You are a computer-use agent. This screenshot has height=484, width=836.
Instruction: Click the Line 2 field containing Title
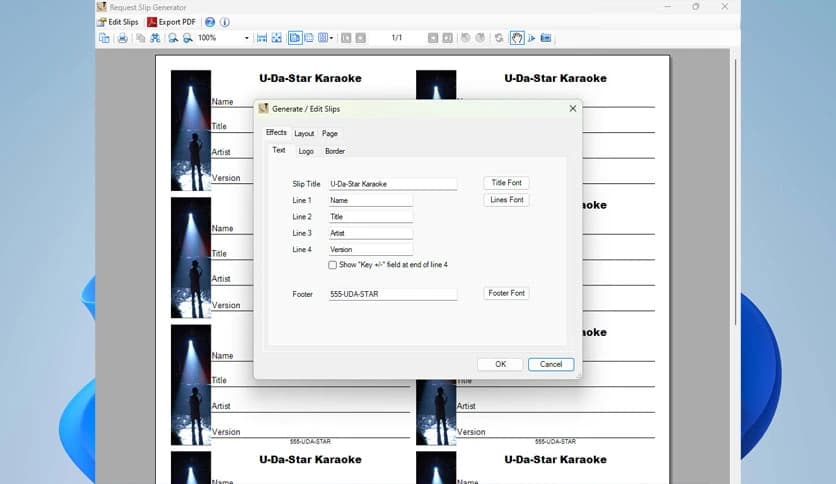tap(371, 217)
